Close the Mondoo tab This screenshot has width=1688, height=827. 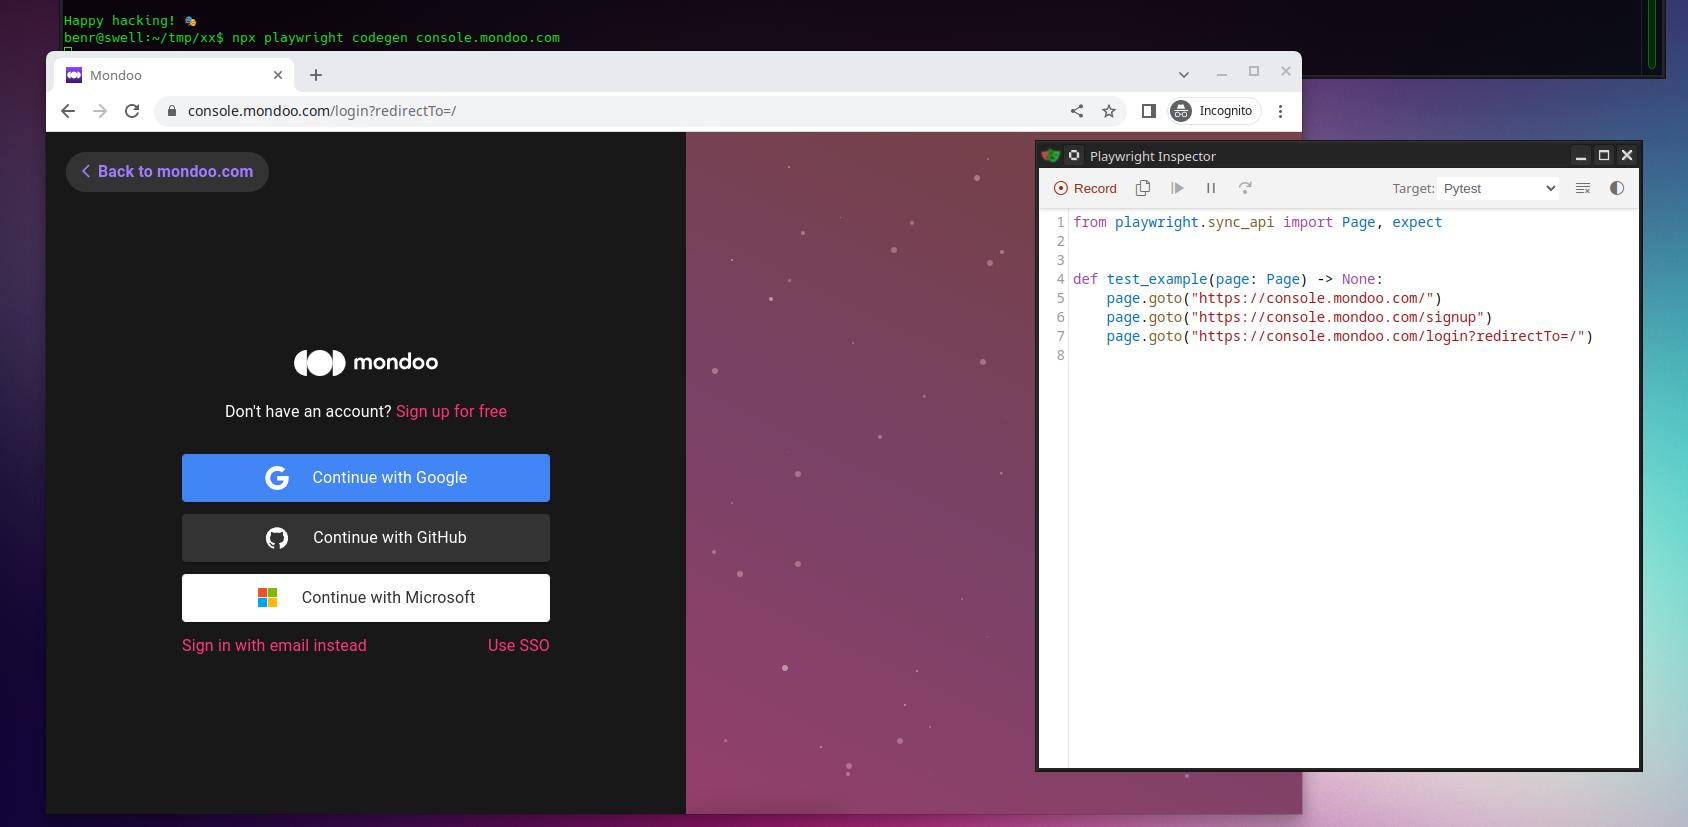click(278, 75)
